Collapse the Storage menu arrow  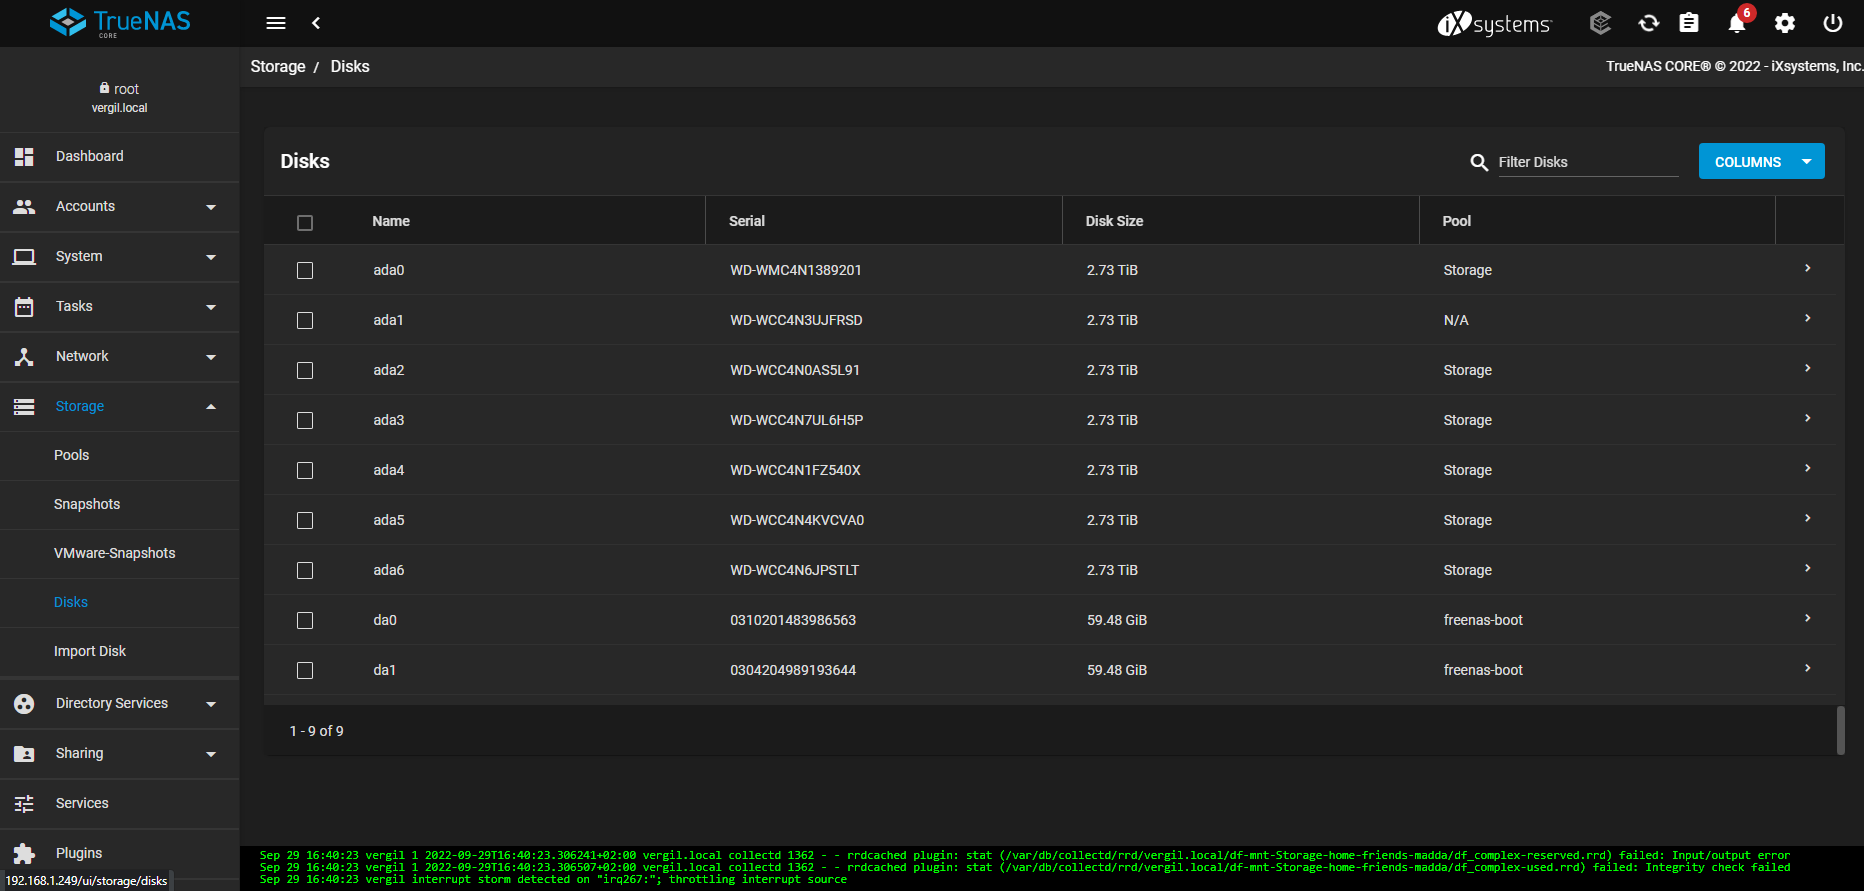click(211, 407)
